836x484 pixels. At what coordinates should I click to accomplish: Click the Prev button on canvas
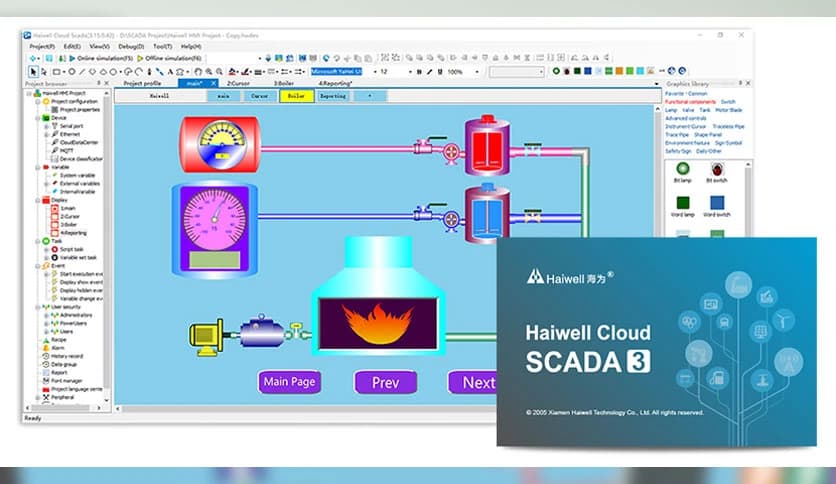tap(385, 382)
